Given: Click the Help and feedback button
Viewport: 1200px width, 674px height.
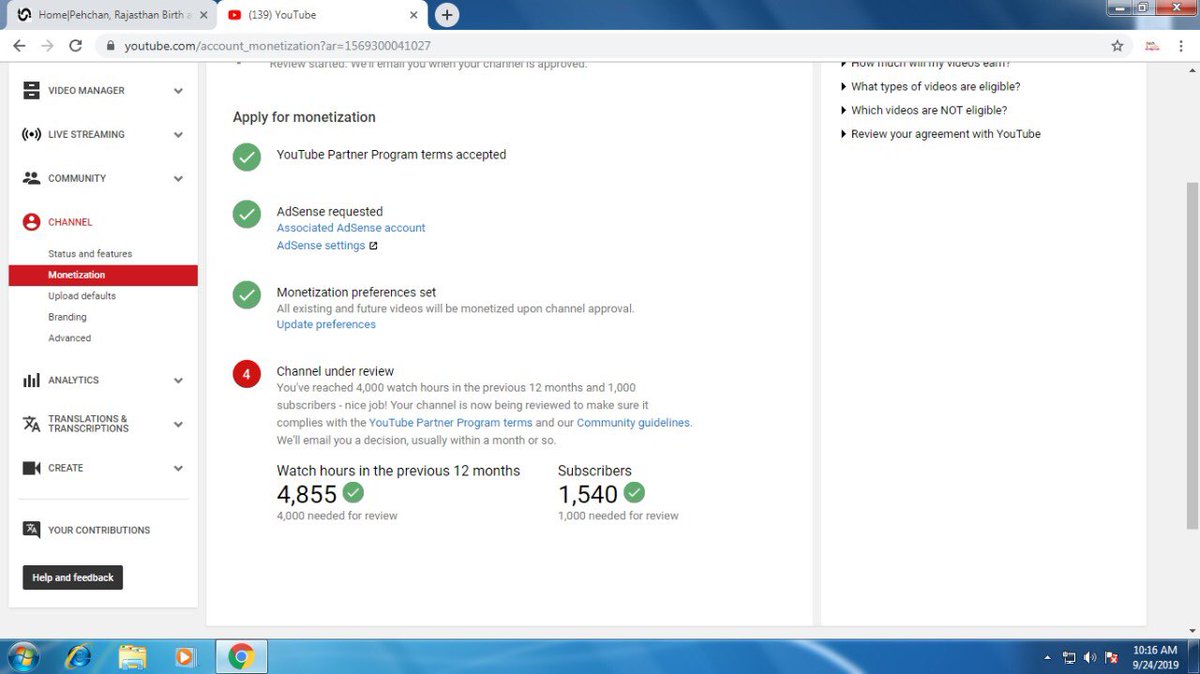Looking at the screenshot, I should tap(73, 578).
